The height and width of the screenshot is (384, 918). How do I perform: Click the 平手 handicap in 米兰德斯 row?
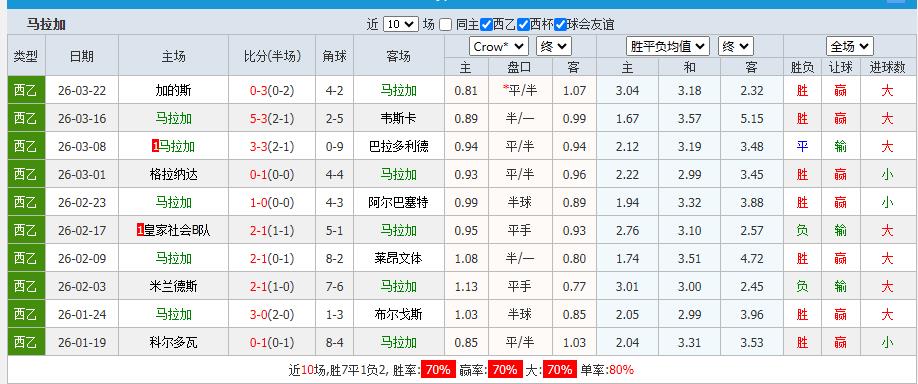click(520, 286)
